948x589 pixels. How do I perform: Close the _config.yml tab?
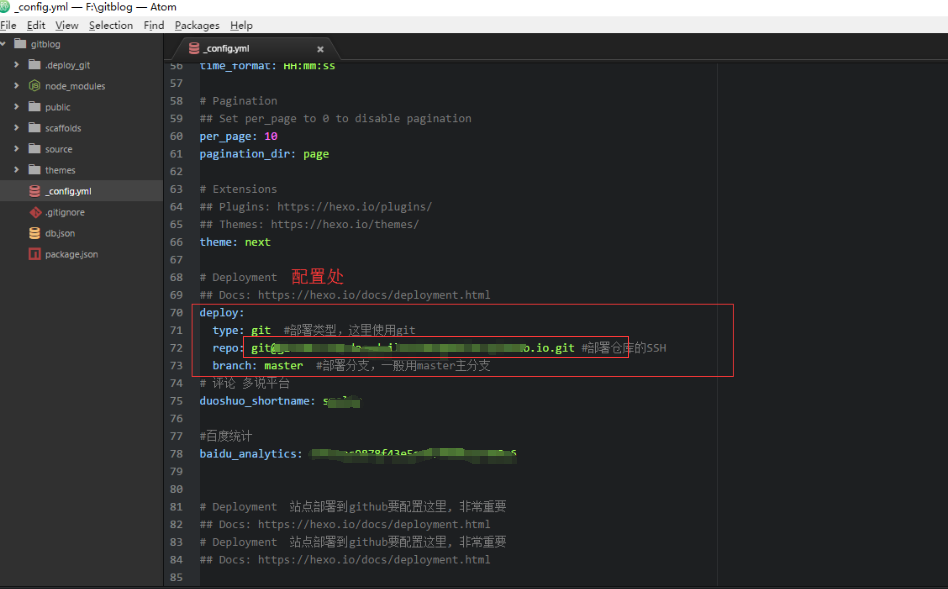[320, 49]
